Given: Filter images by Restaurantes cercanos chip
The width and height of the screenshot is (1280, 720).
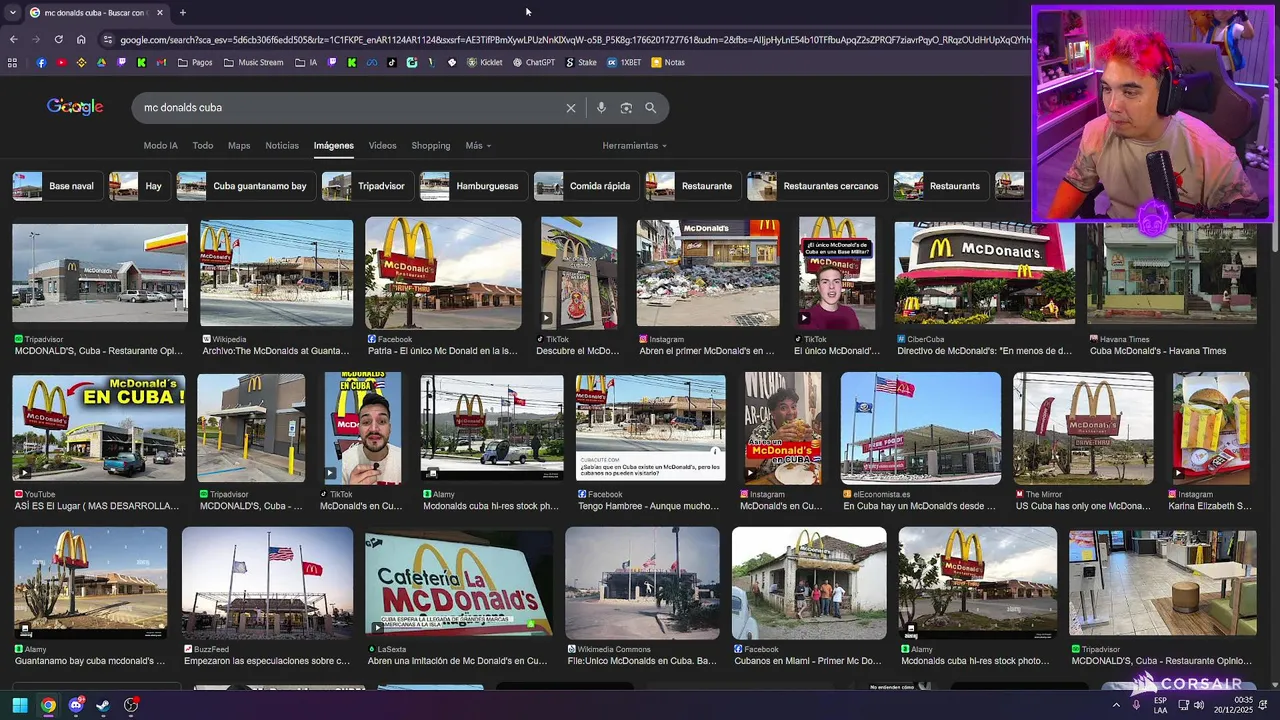Looking at the screenshot, I should coord(817,186).
